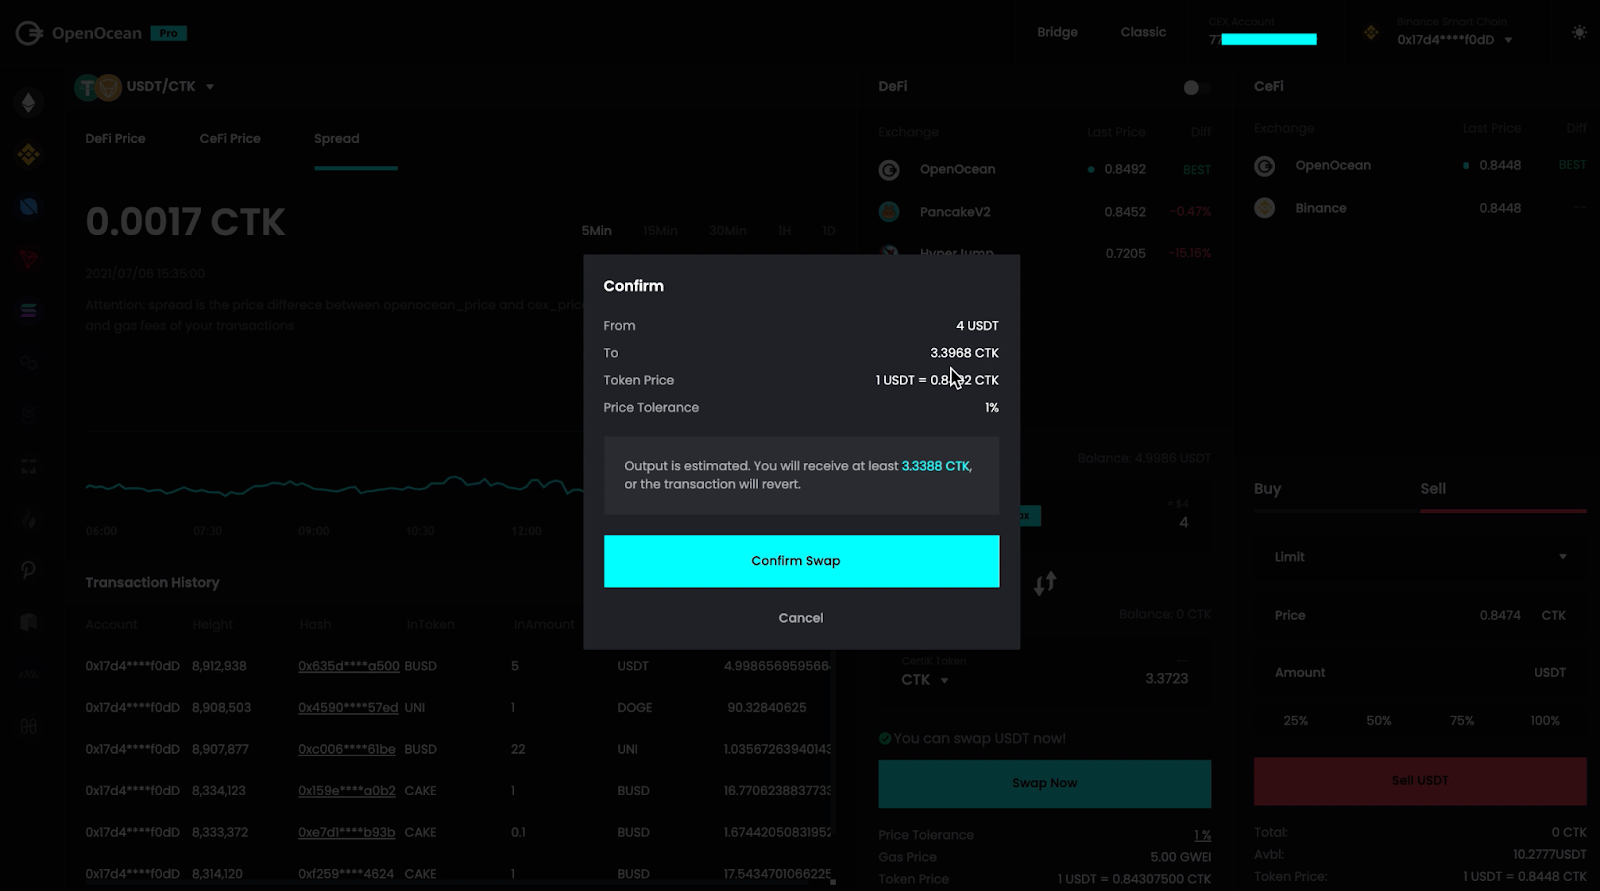The height and width of the screenshot is (891, 1600).
Task: Click the USDT/CTK token pair icons
Action: click(98, 87)
